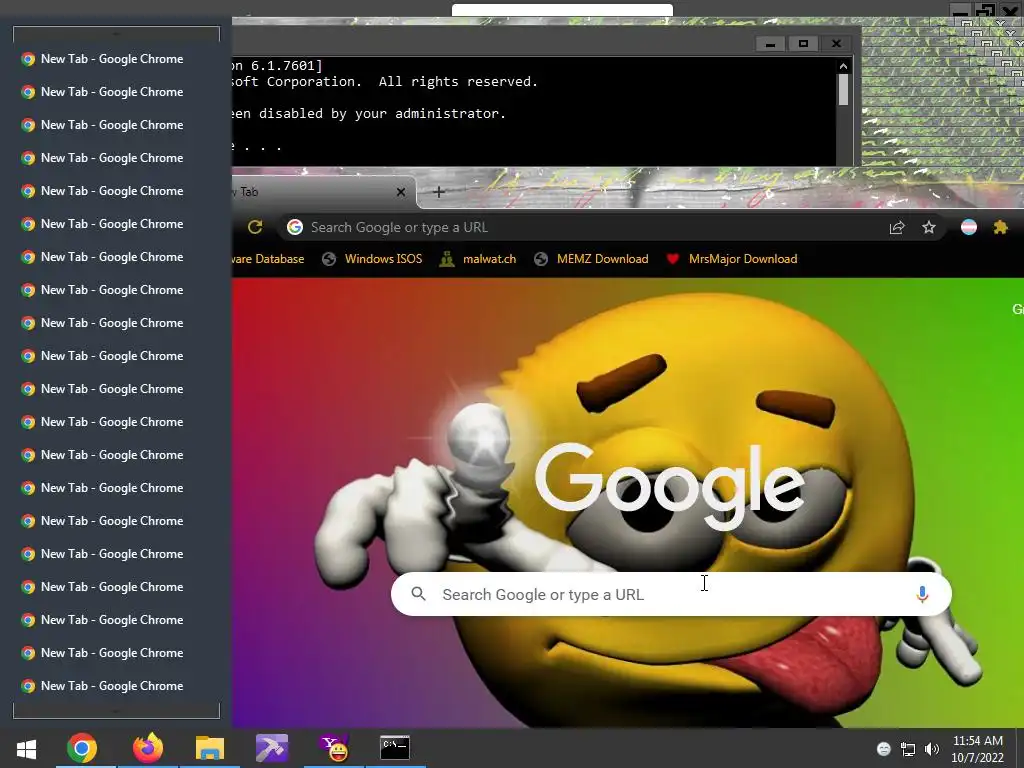Click the Google logo on the page
The height and width of the screenshot is (768, 1024).
click(670, 486)
